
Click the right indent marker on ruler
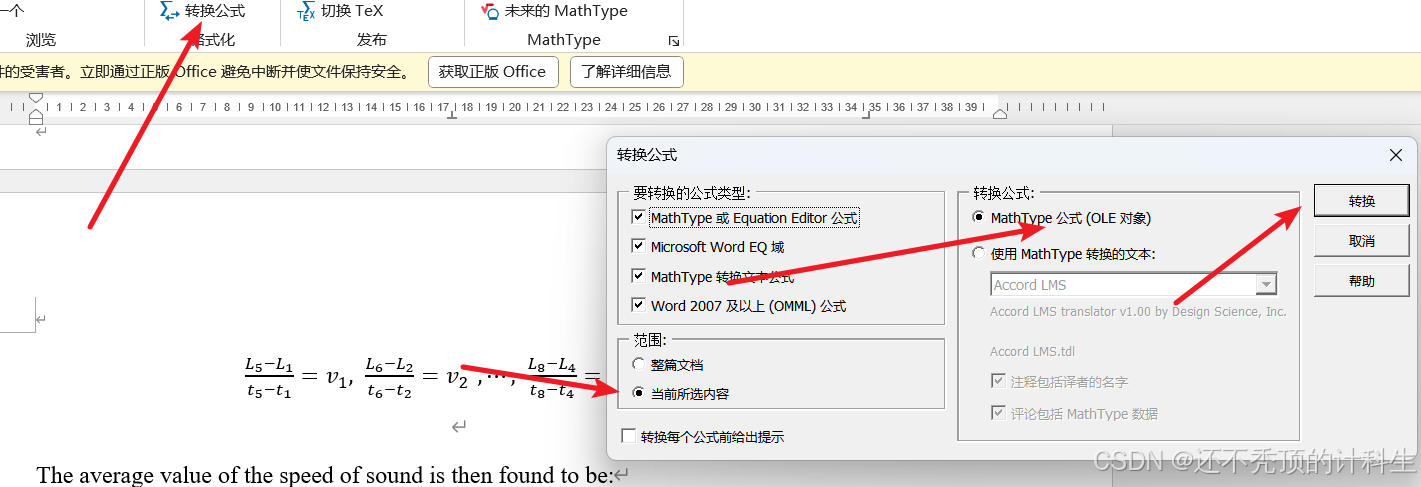coord(999,116)
